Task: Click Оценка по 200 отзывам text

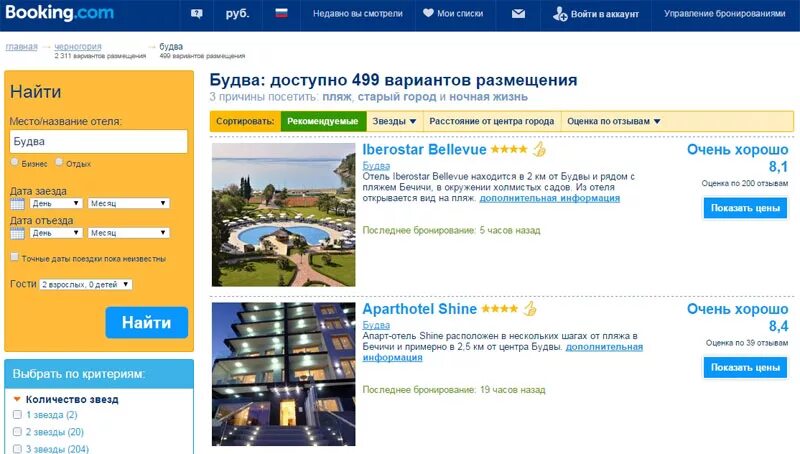Action: tap(744, 183)
